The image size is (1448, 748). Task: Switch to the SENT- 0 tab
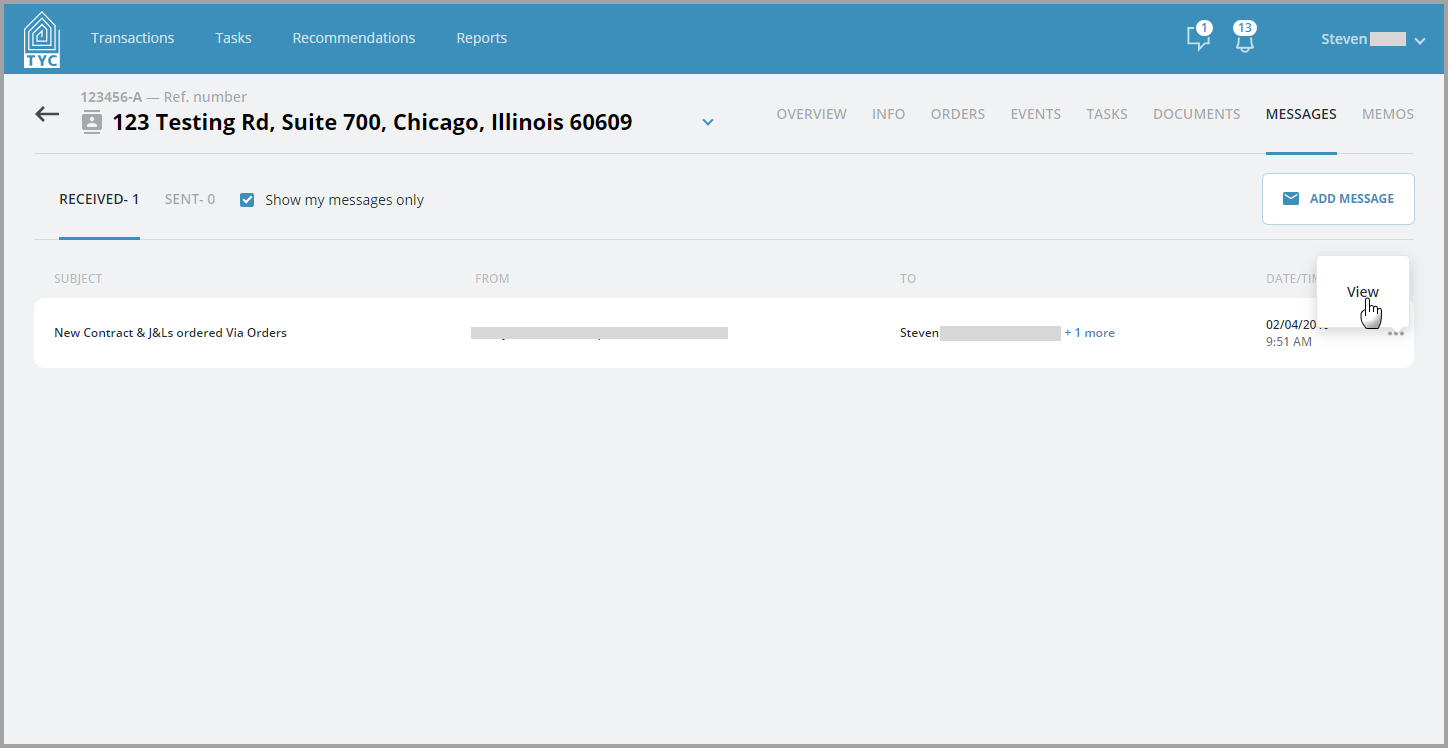tap(190, 199)
